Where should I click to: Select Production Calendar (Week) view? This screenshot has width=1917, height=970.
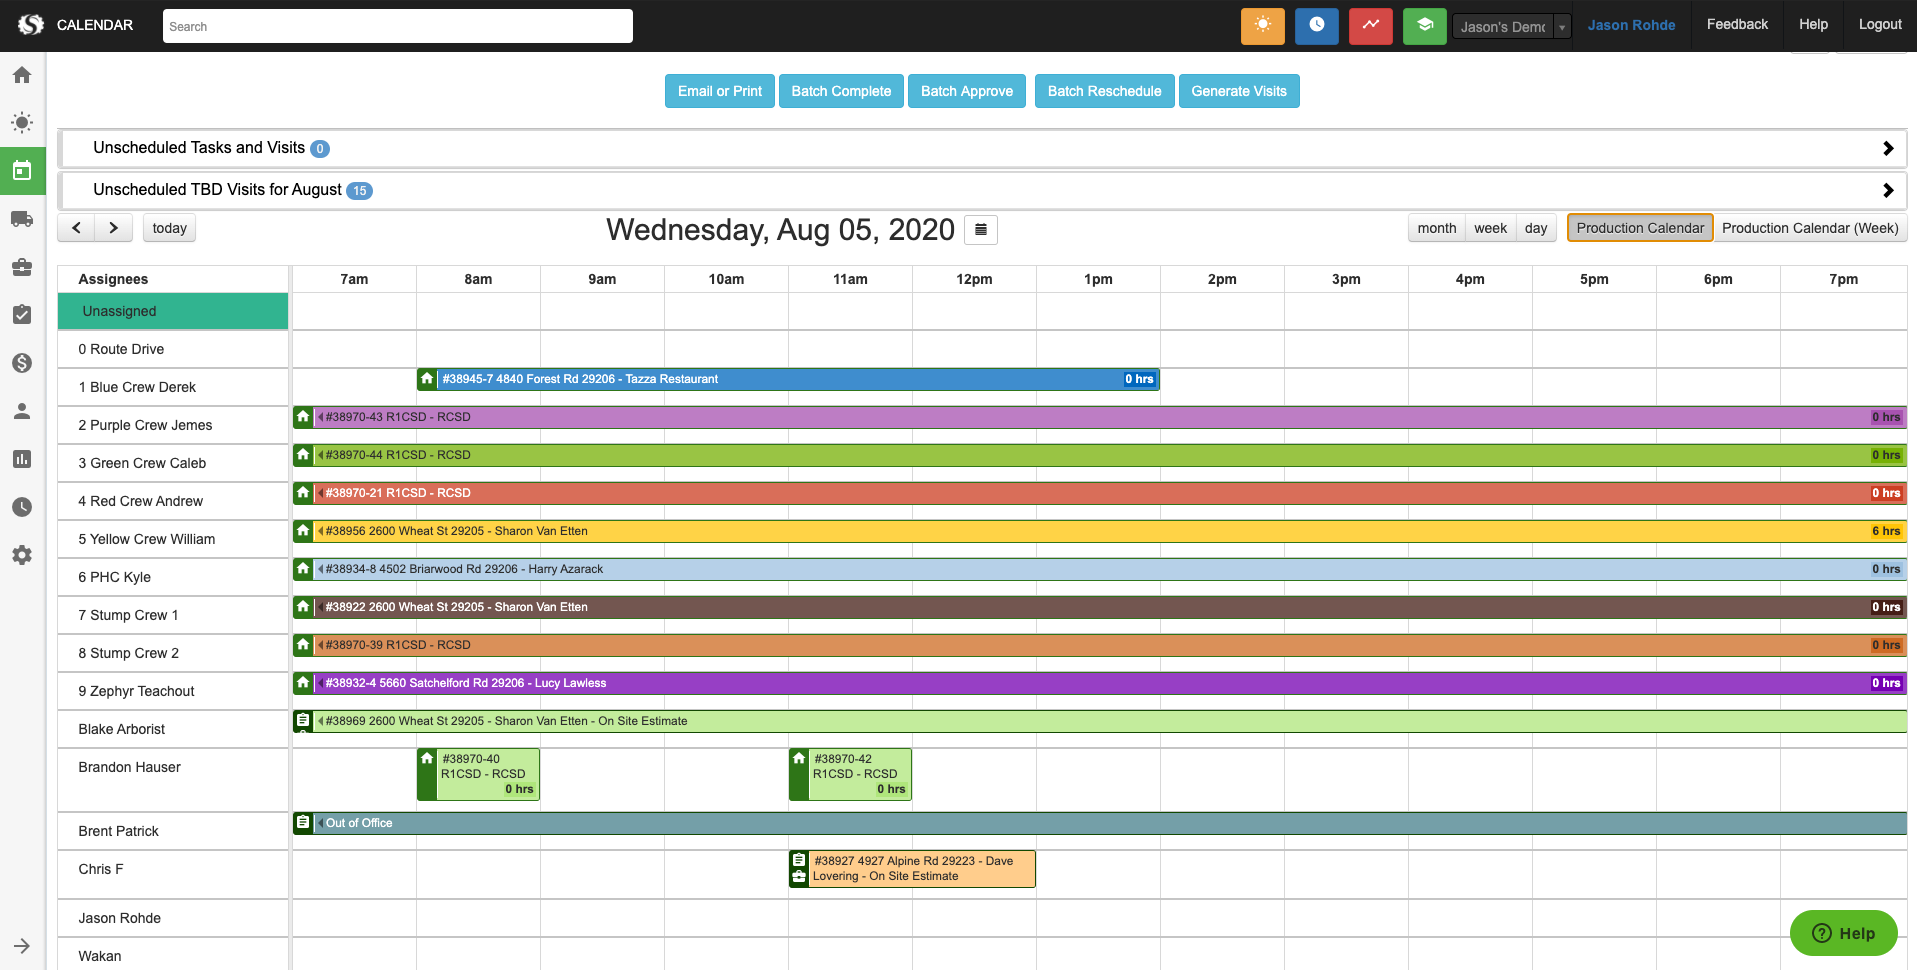1811,227
